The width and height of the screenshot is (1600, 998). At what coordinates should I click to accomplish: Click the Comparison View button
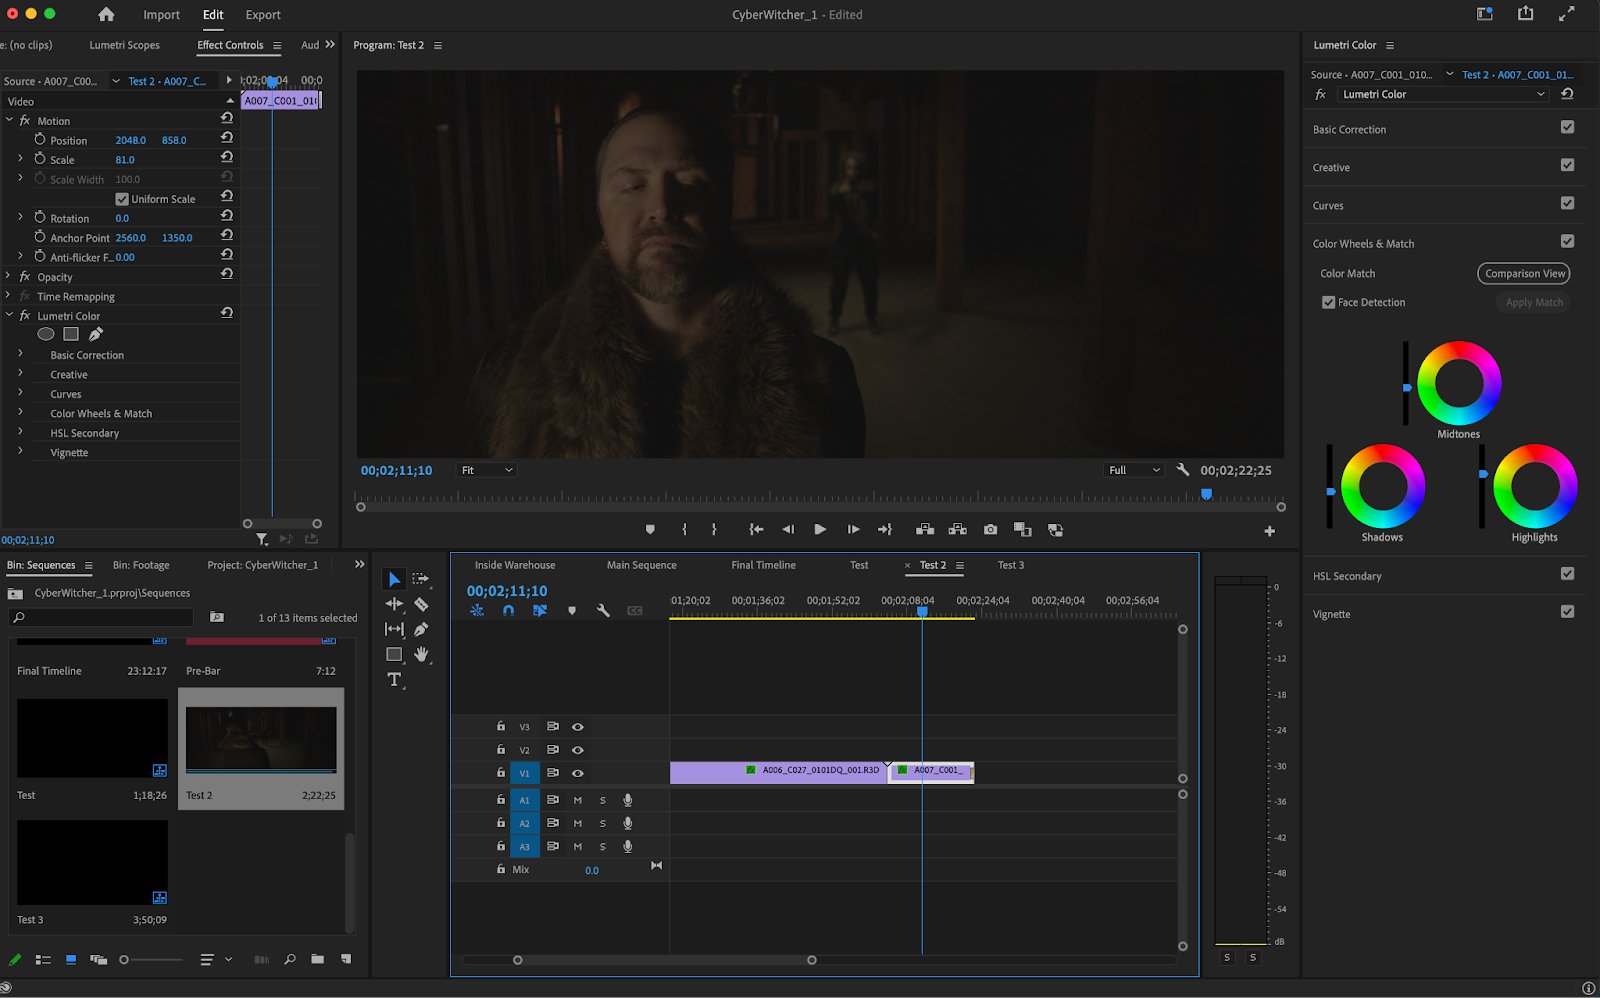(1524, 274)
